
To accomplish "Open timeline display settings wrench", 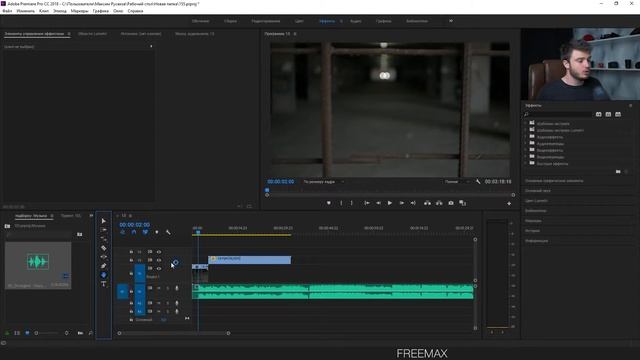I will point(168,232).
